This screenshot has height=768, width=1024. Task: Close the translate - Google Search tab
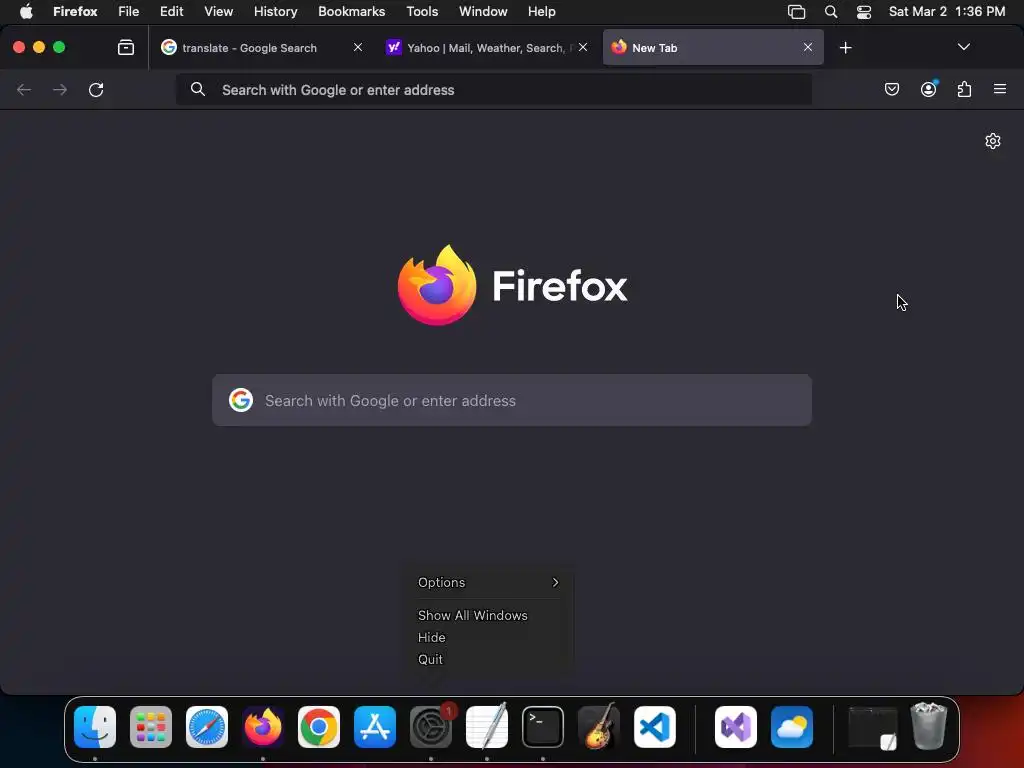358,47
